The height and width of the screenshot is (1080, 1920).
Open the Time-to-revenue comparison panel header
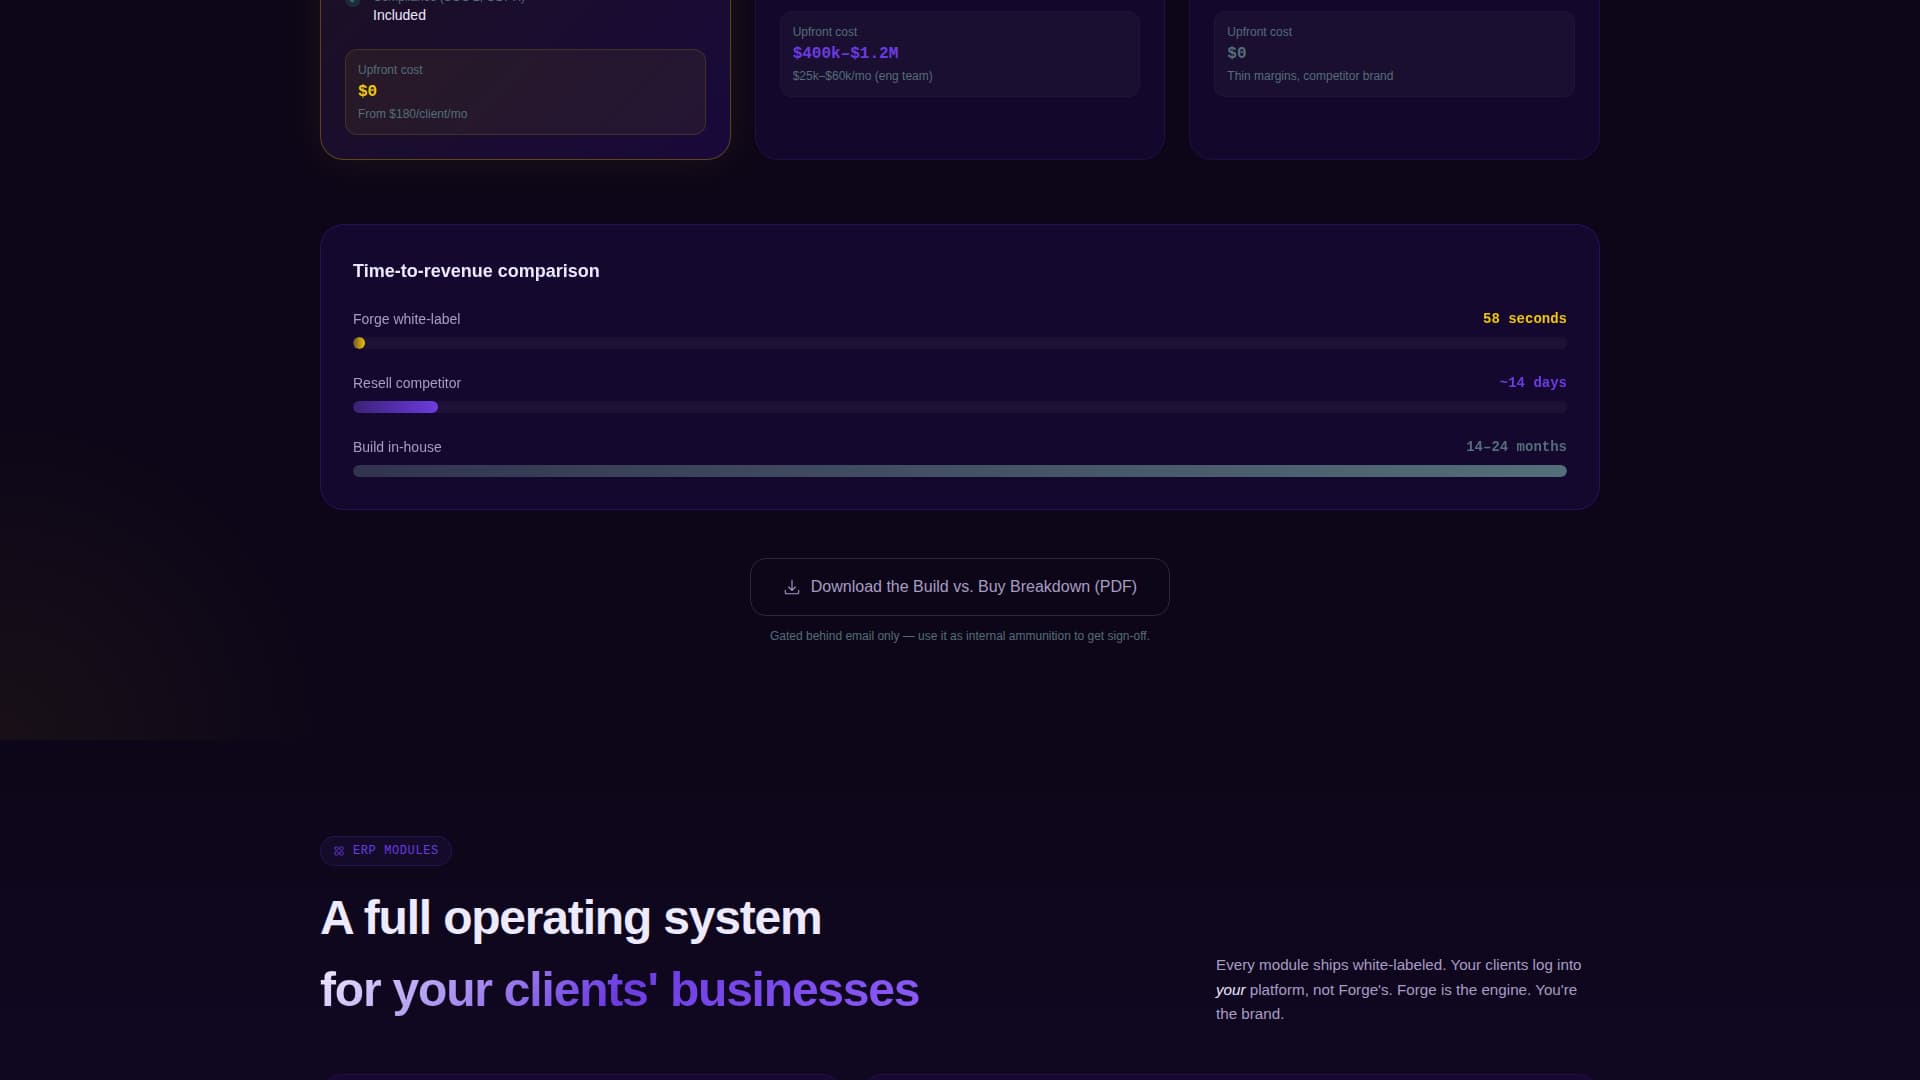[x=476, y=271]
